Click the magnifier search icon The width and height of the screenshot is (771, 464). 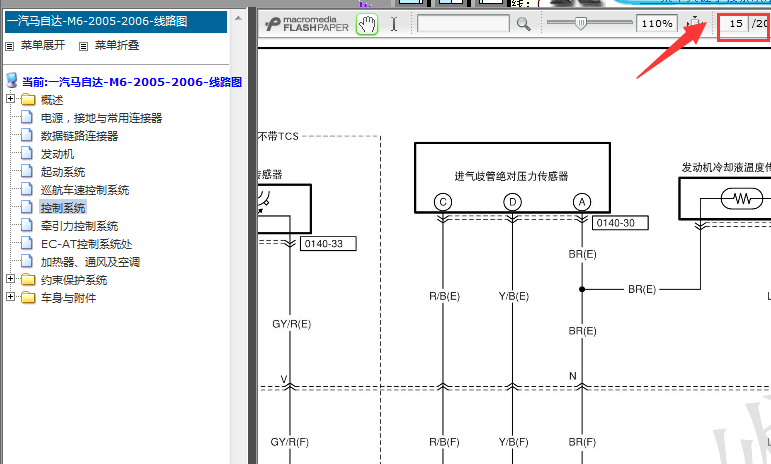click(x=524, y=24)
